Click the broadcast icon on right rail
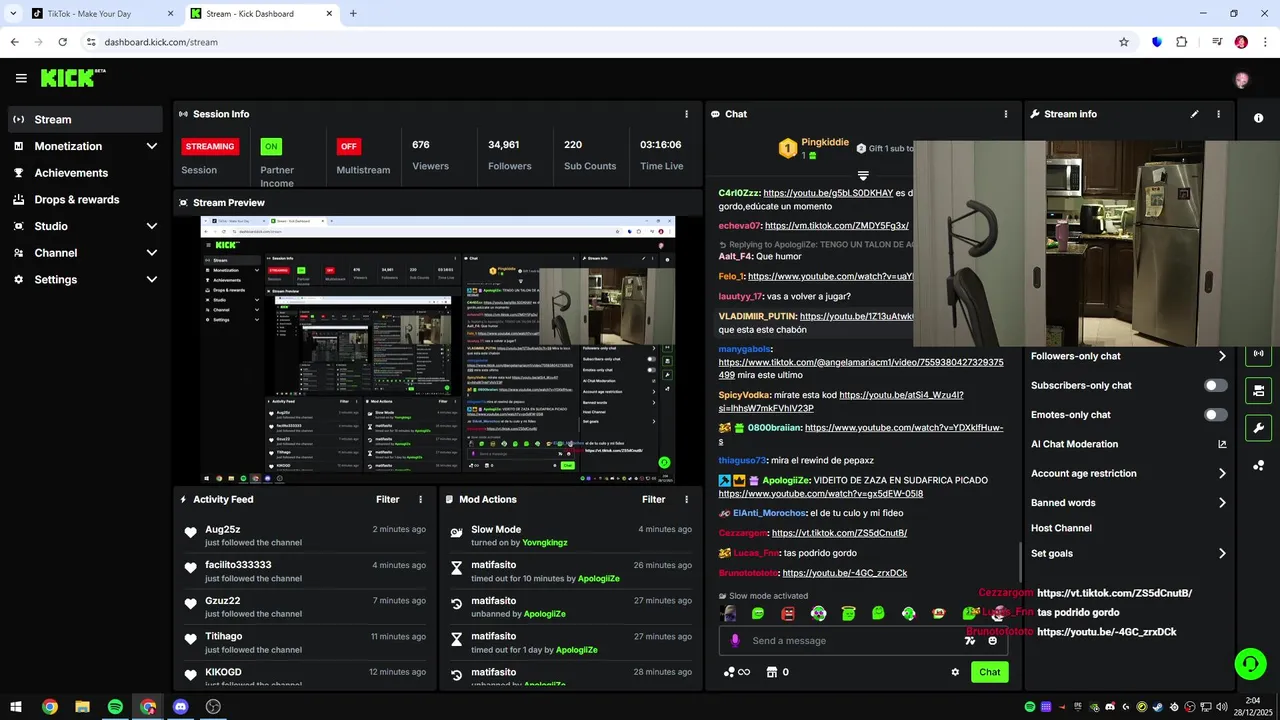1280x720 pixels. click(1258, 353)
